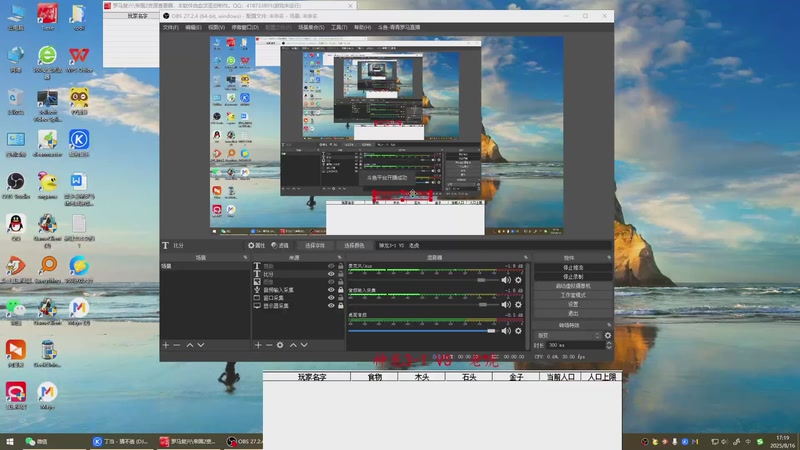
Task: Pop out the 转场特效 dock panel
Action: point(609,325)
